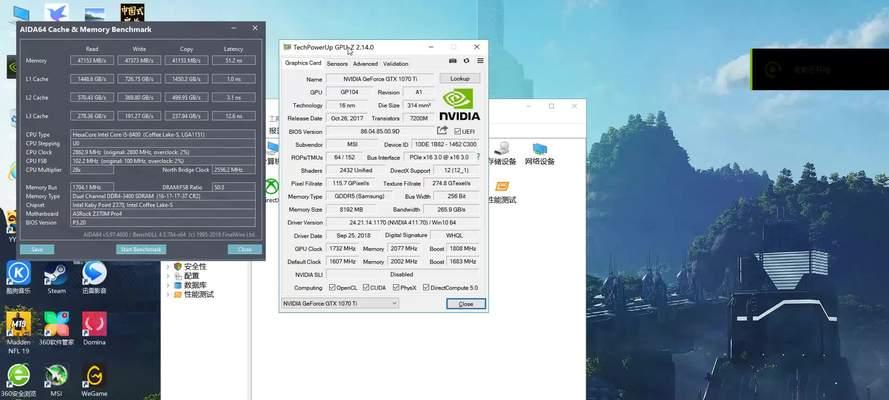889x400 pixels.
Task: Click Start Benchmark in AIDA64
Action: [x=141, y=249]
